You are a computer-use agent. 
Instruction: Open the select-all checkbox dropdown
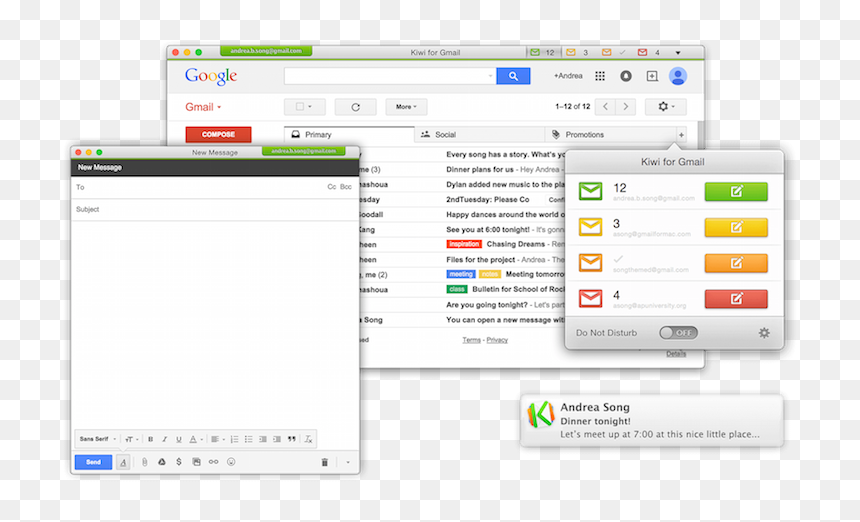[x=304, y=107]
